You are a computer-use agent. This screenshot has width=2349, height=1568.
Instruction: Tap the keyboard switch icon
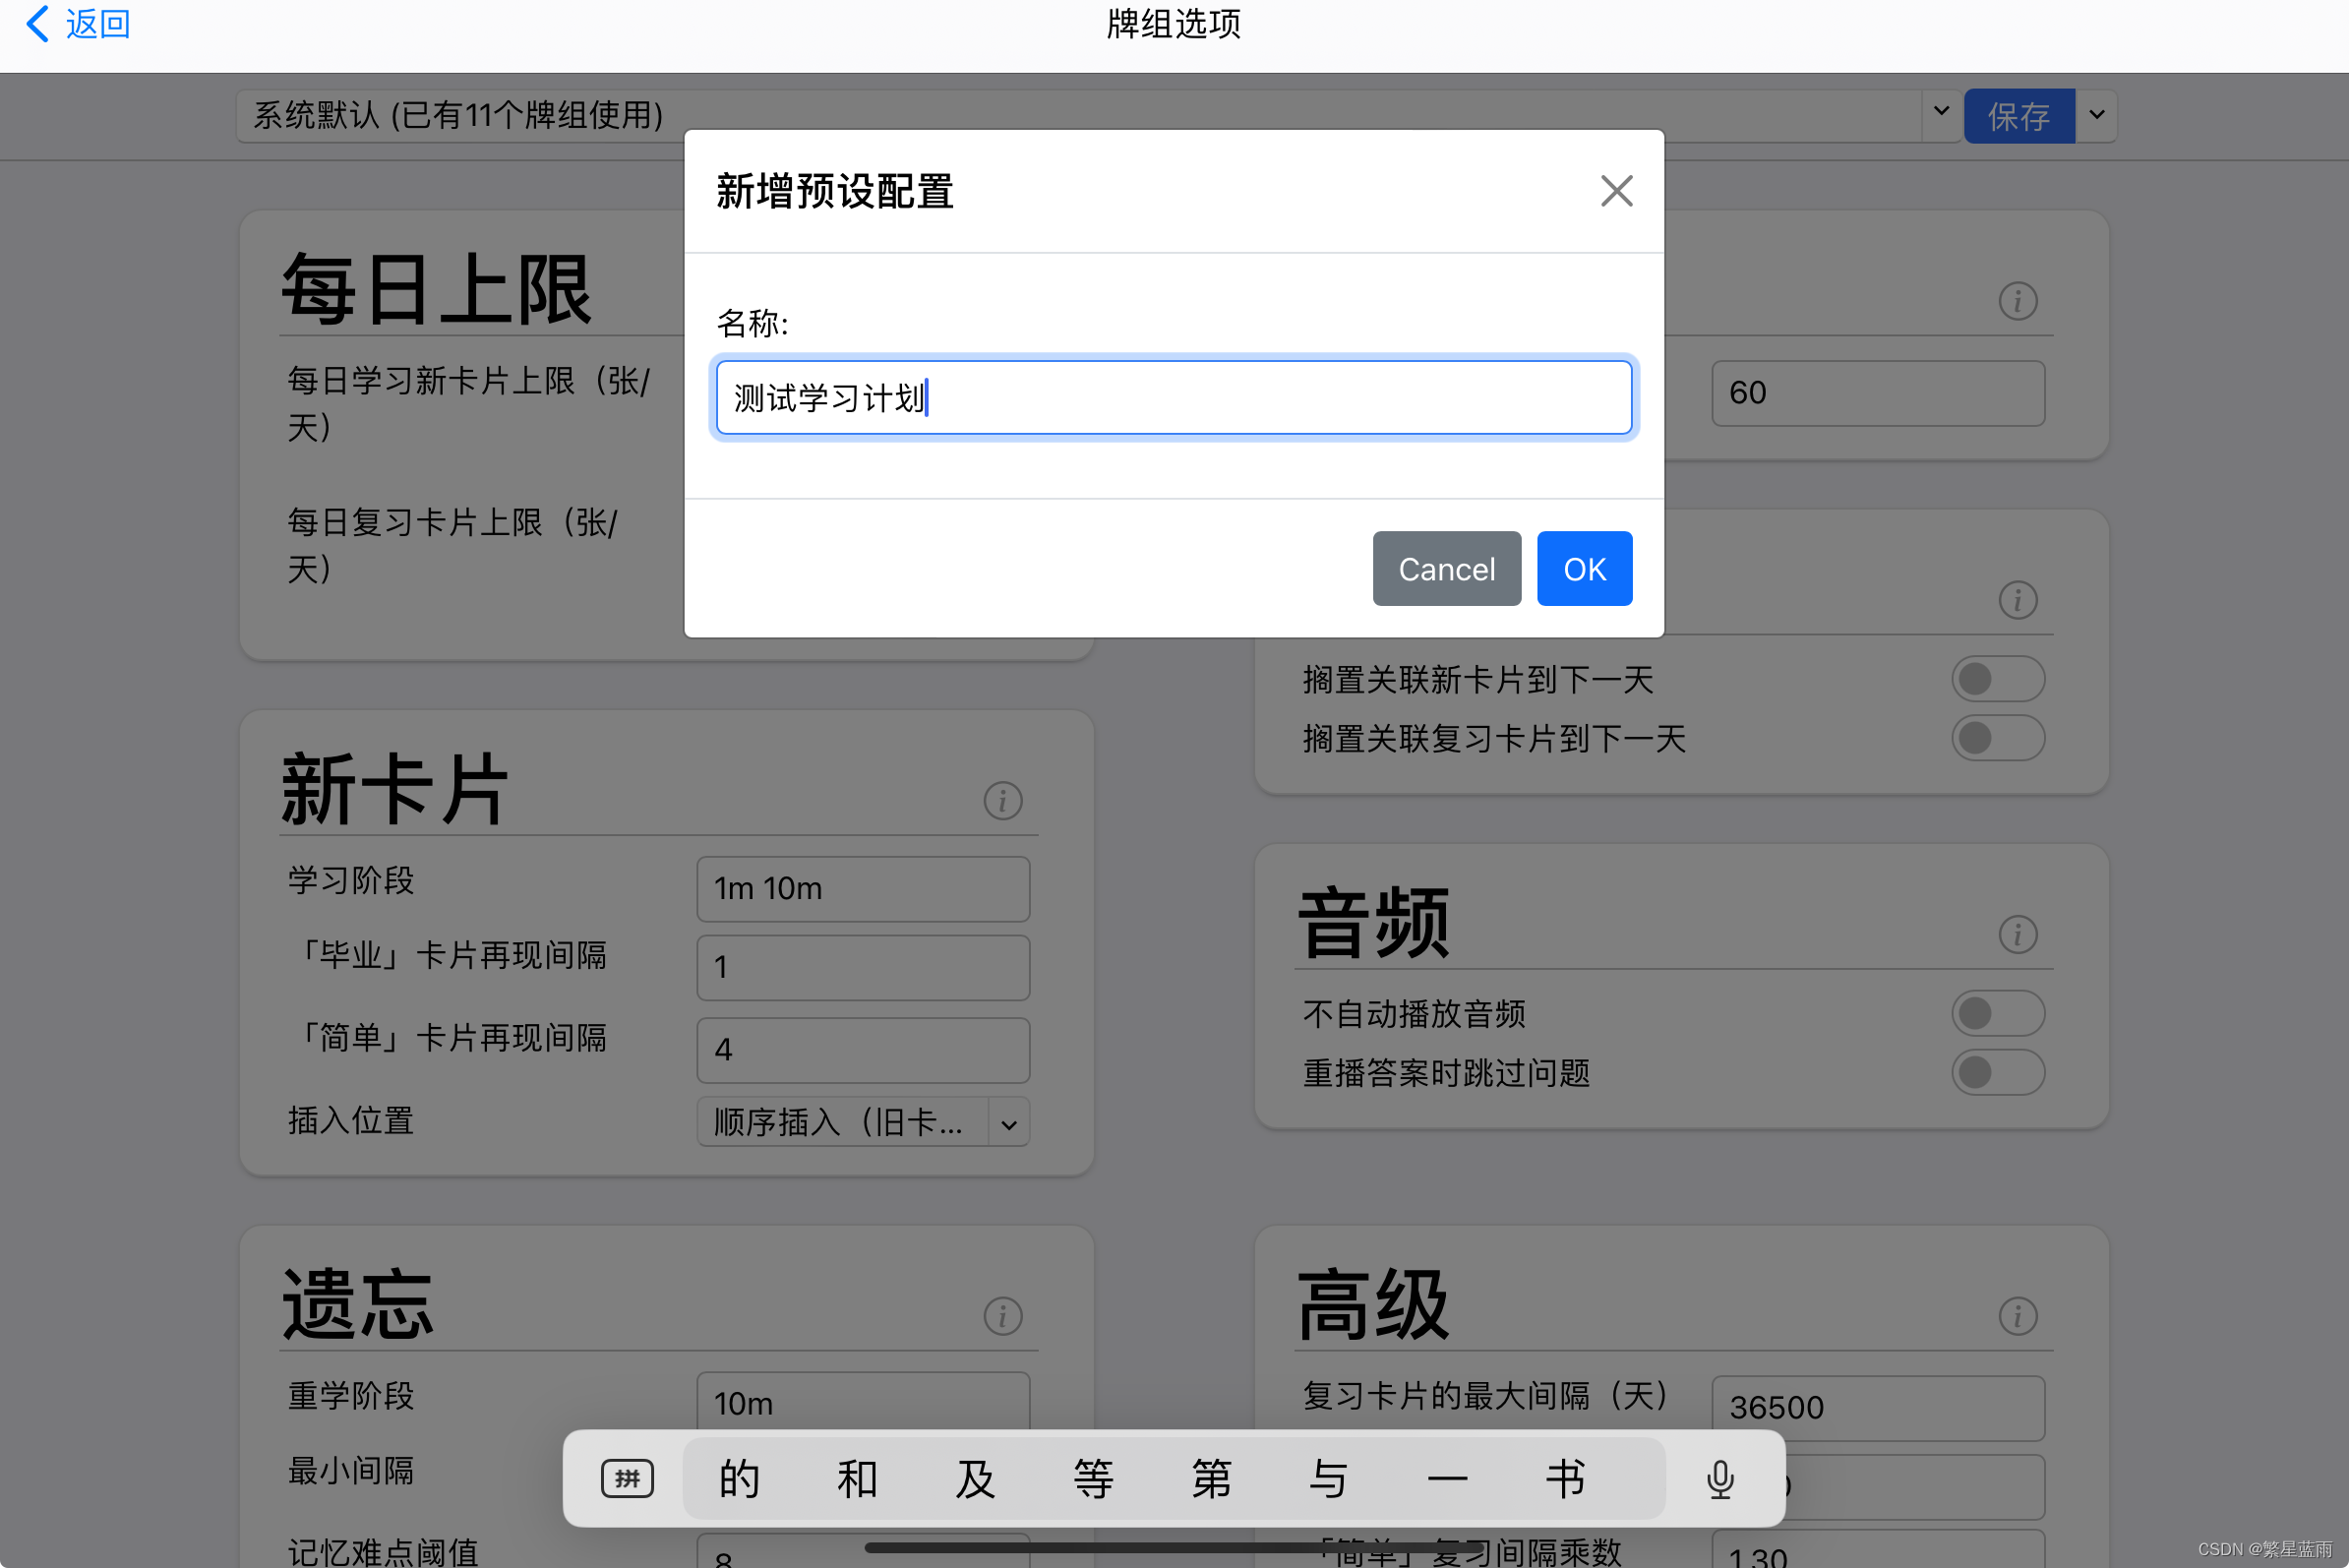[627, 1478]
